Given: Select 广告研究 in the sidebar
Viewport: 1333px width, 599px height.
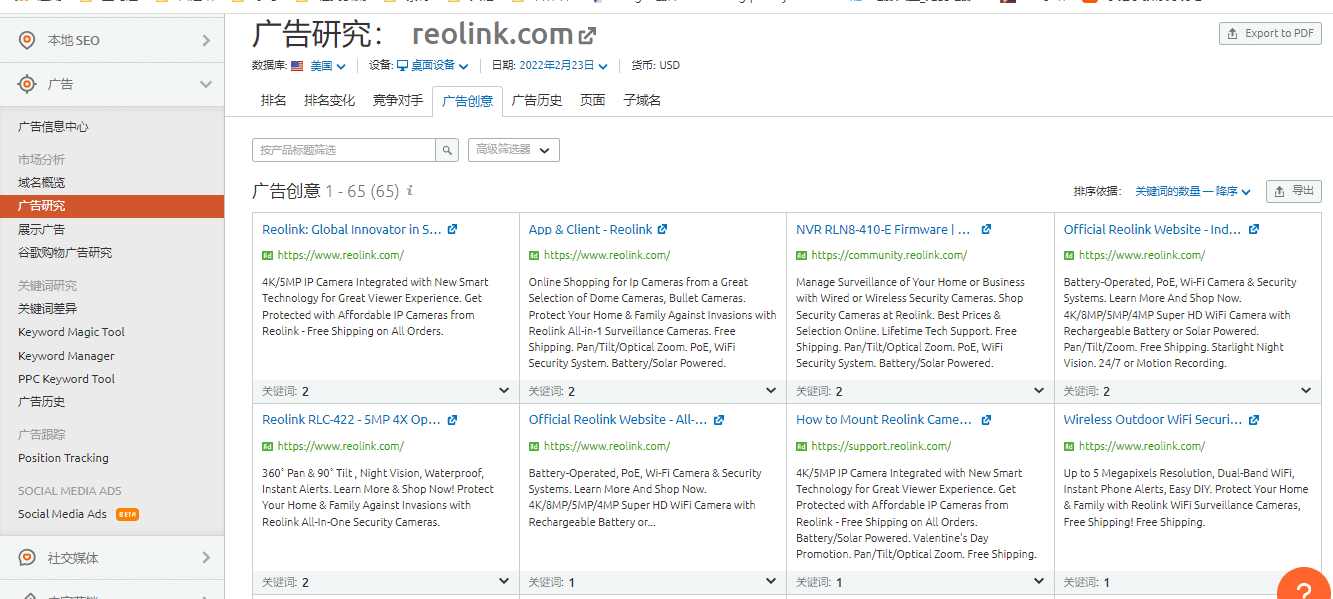Looking at the screenshot, I should click(112, 206).
